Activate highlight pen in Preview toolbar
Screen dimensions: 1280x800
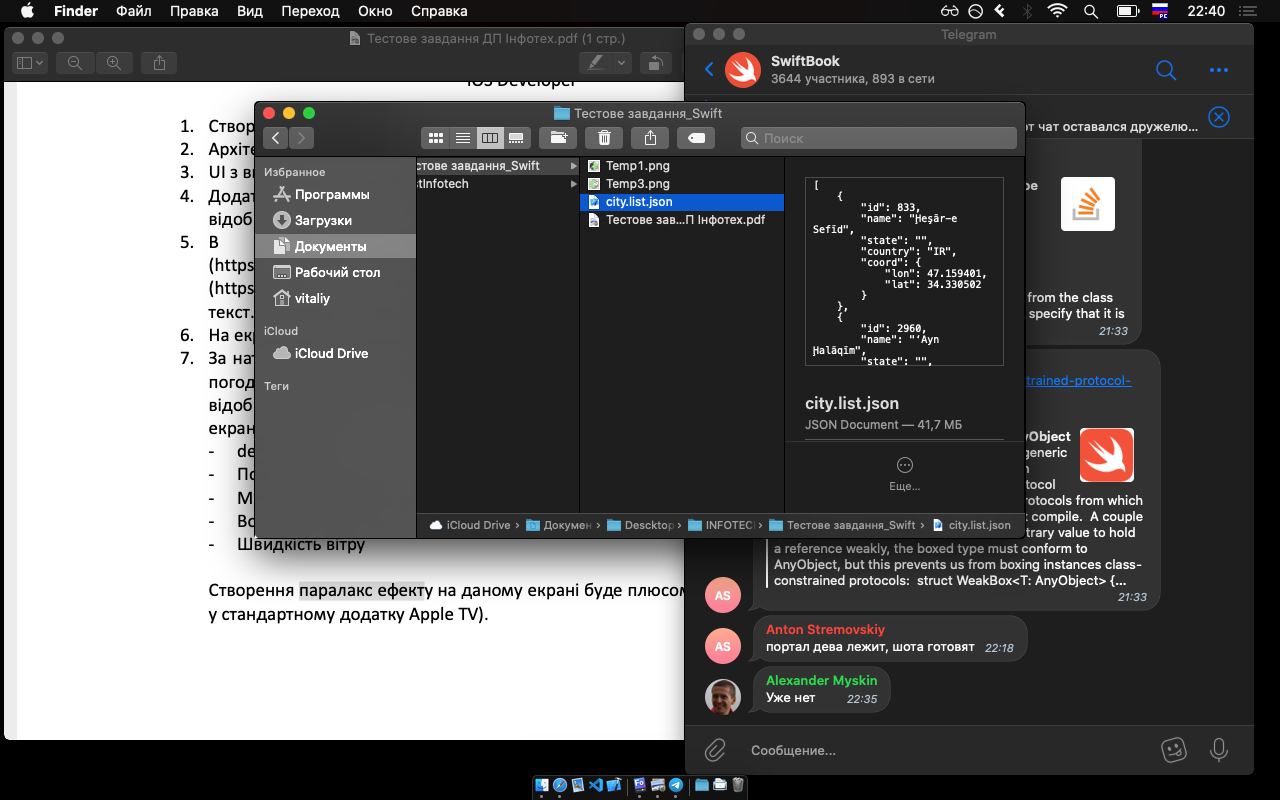coord(595,63)
